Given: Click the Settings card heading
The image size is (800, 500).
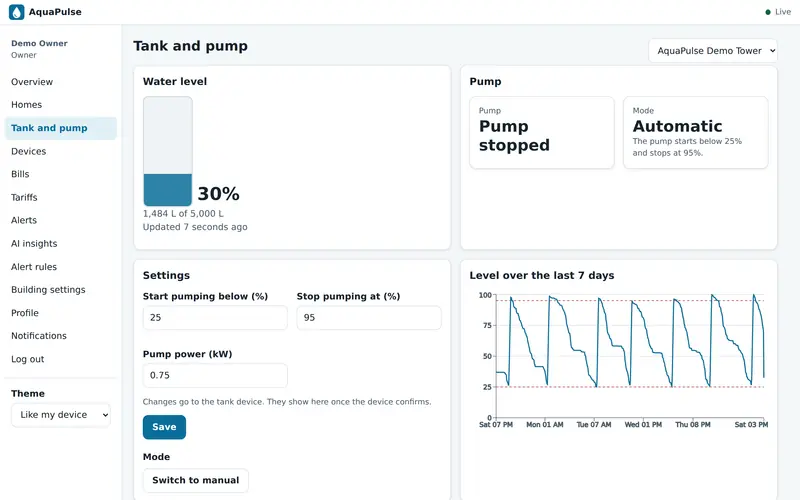Looking at the screenshot, I should [166, 276].
